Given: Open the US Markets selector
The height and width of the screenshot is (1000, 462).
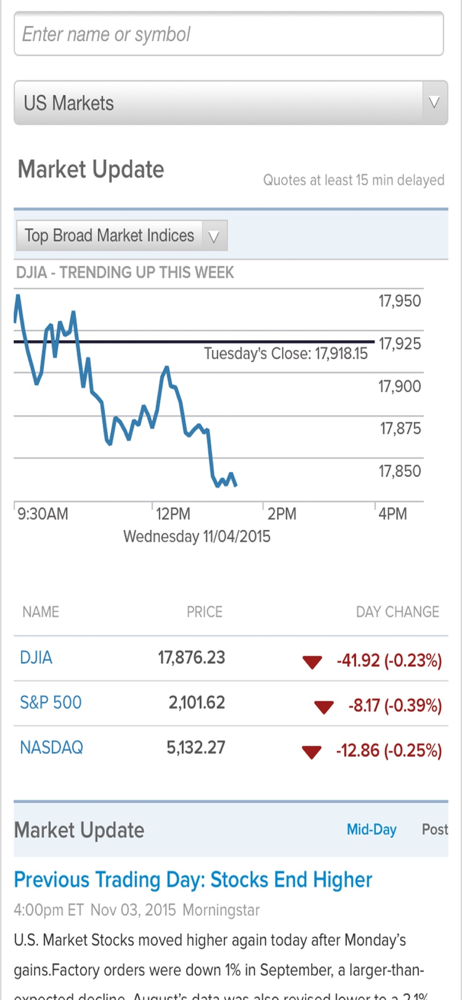Looking at the screenshot, I should coord(231,103).
